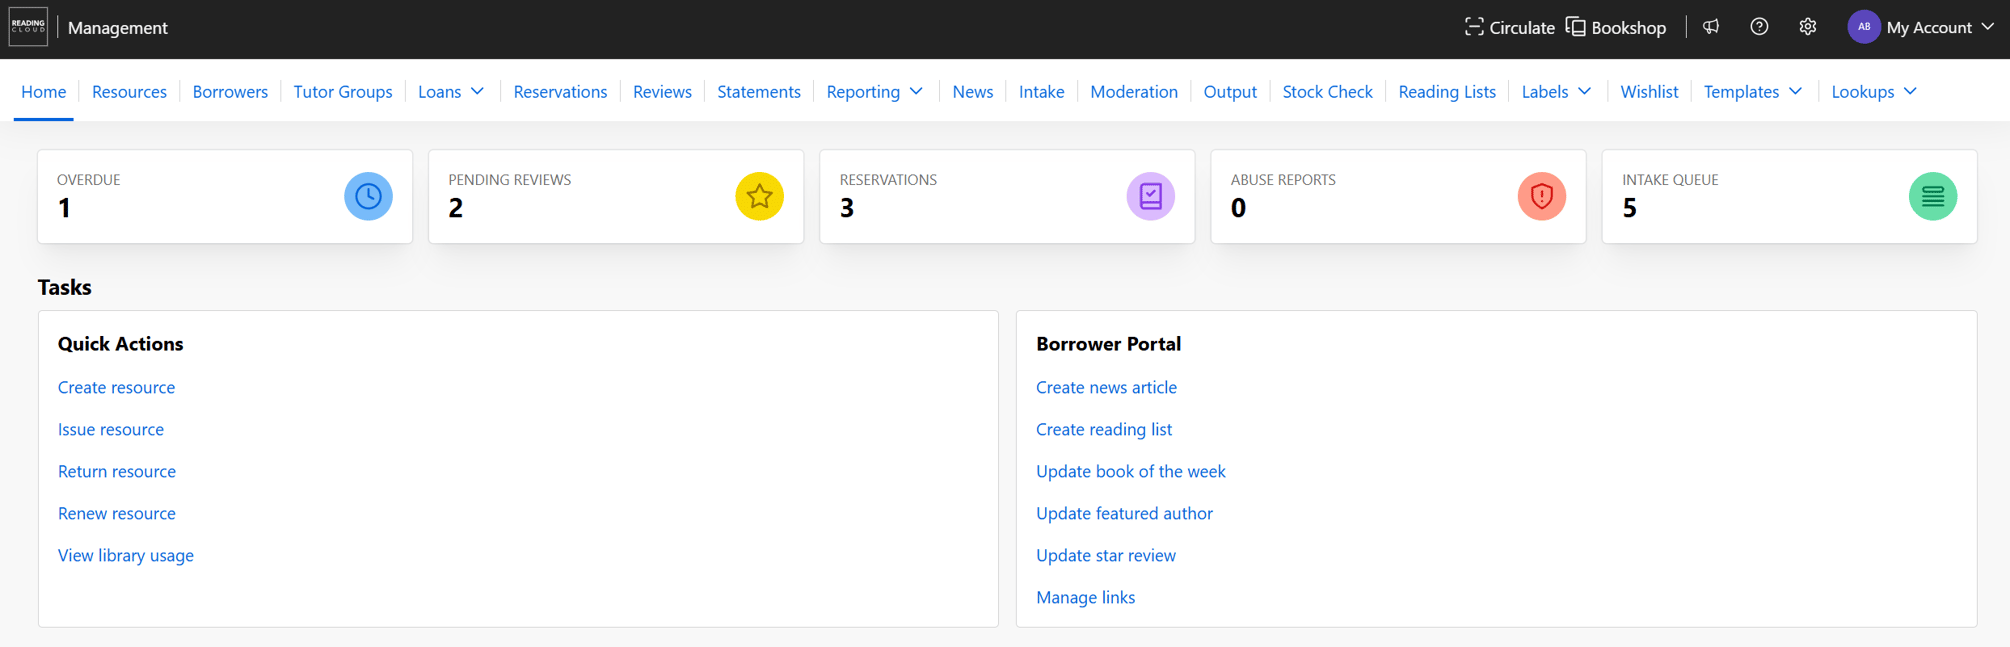Click the Reading Cloud logo
This screenshot has width=2010, height=647.
coord(28,27)
